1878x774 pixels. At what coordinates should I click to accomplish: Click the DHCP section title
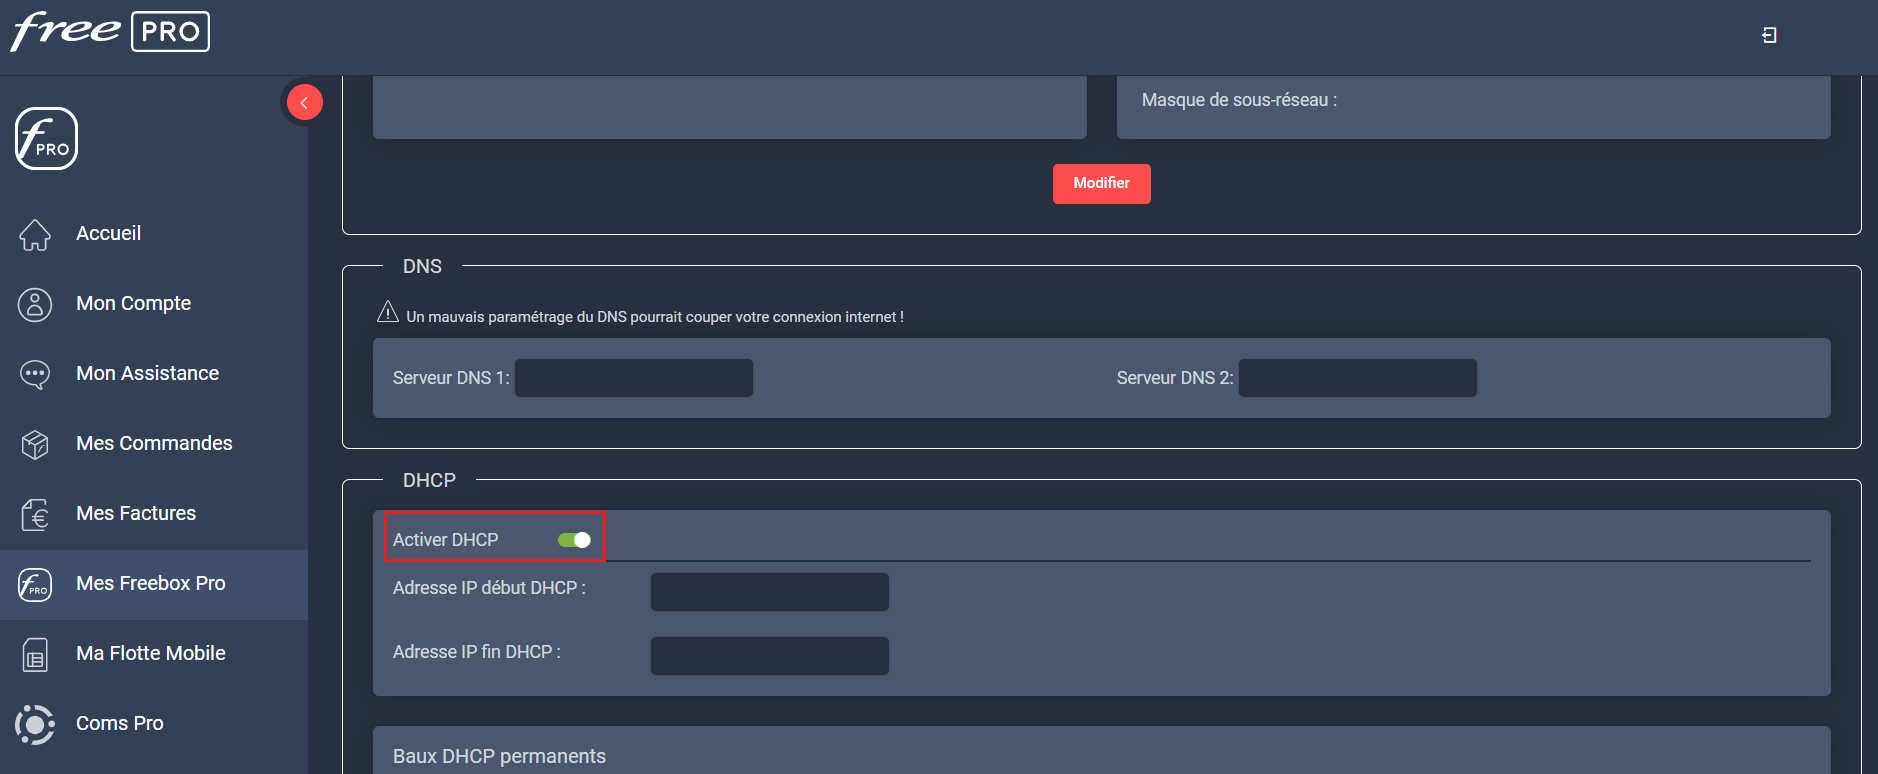point(429,480)
